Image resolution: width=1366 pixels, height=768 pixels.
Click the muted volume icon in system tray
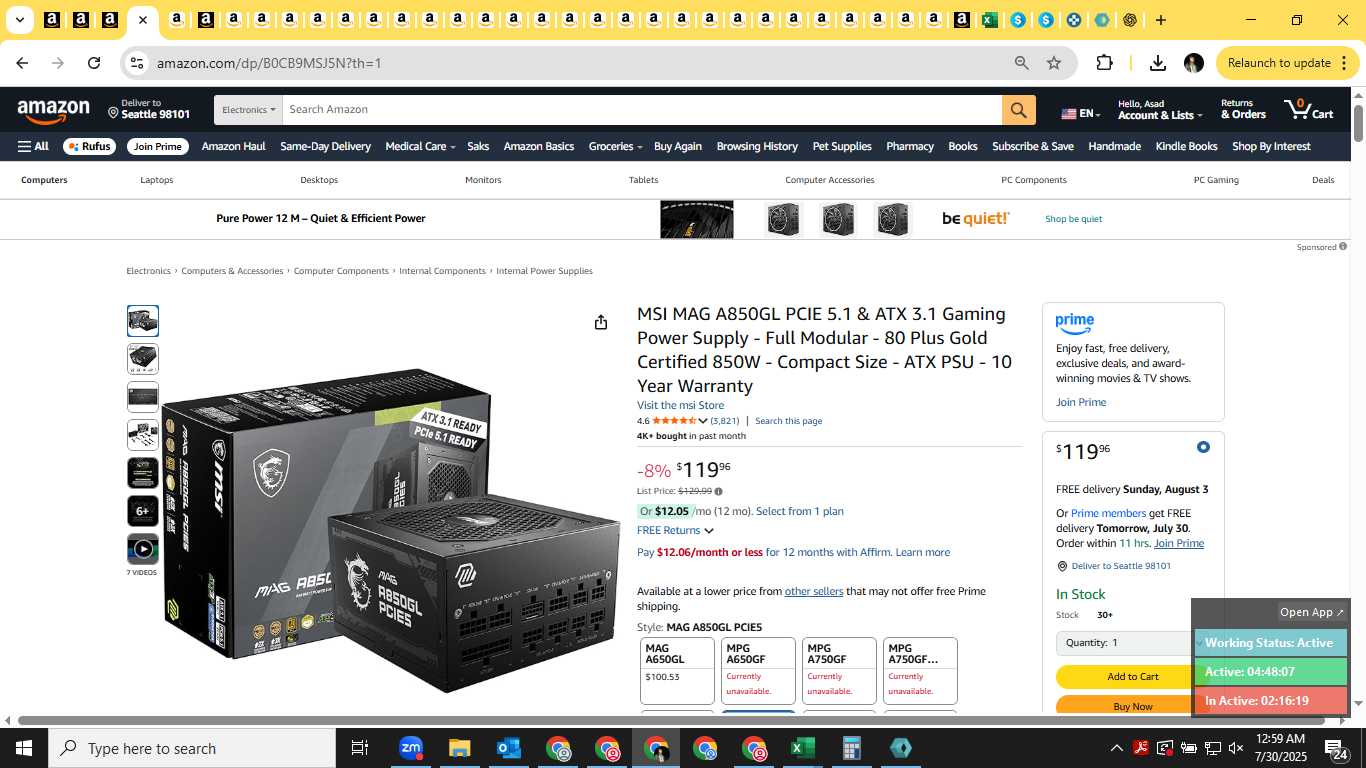pyautogui.click(x=1236, y=748)
